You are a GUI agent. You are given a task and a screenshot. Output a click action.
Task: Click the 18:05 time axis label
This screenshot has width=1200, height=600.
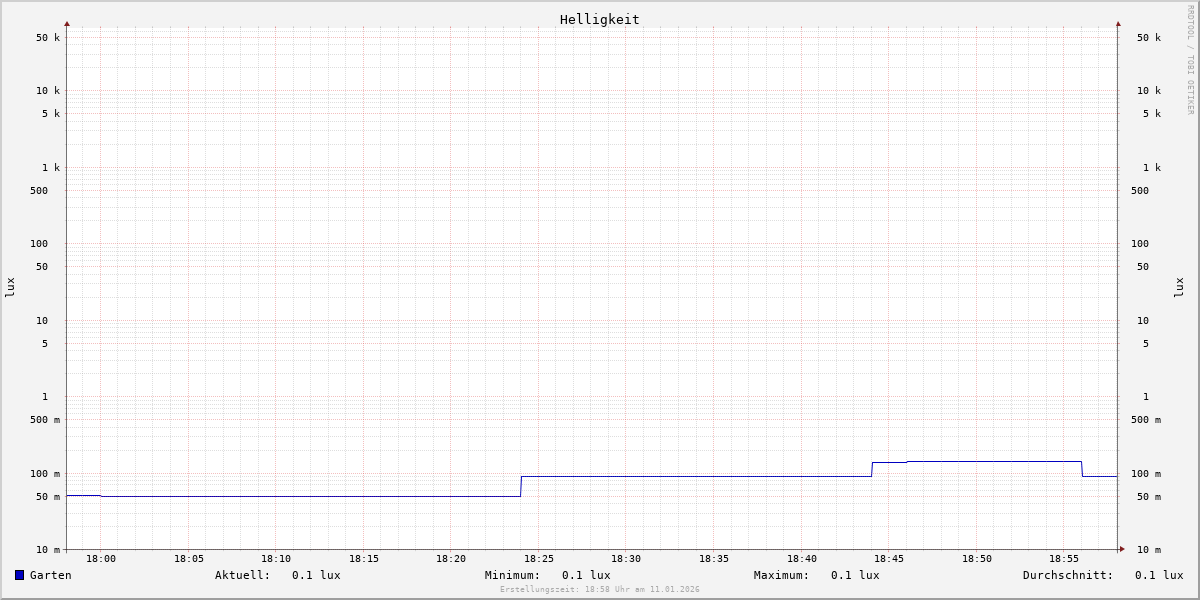tap(189, 559)
